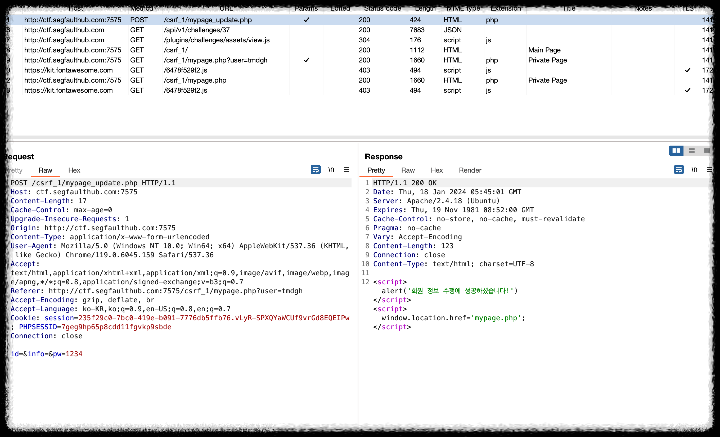720x437 pixels.
Task: Select the /plugins/challenges/assets/view.js request row
Action: pyautogui.click(x=358, y=40)
